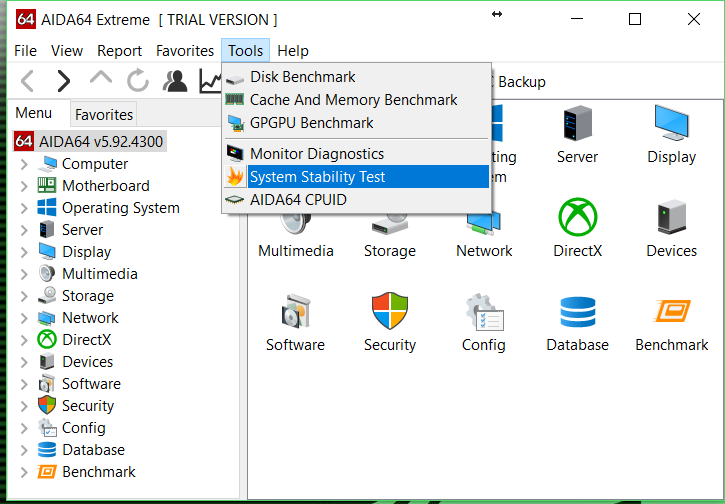Select Devices in the left tree
The width and height of the screenshot is (725, 504).
point(87,362)
